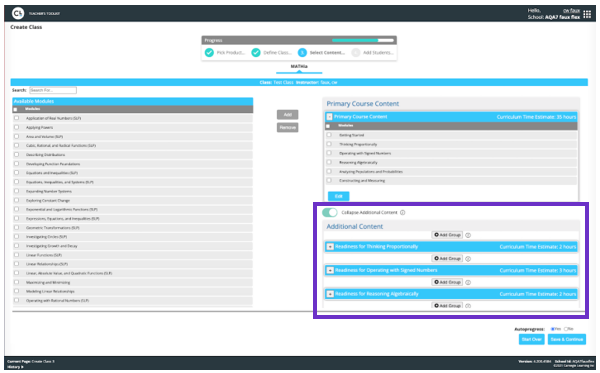Image resolution: width=600 pixels, height=373 pixels.
Task: Expand Readiness for Reasoning Algebraically group
Action: pos(330,294)
